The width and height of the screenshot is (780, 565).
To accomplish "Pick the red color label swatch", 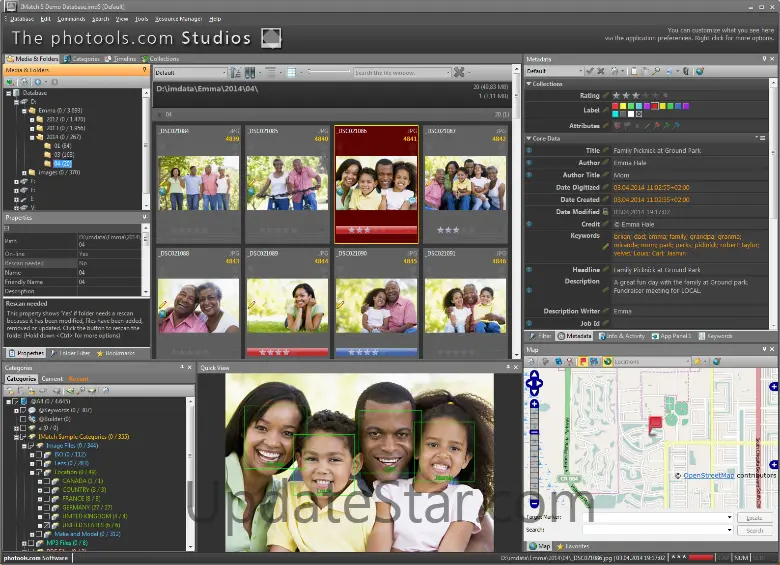I will (x=615, y=106).
